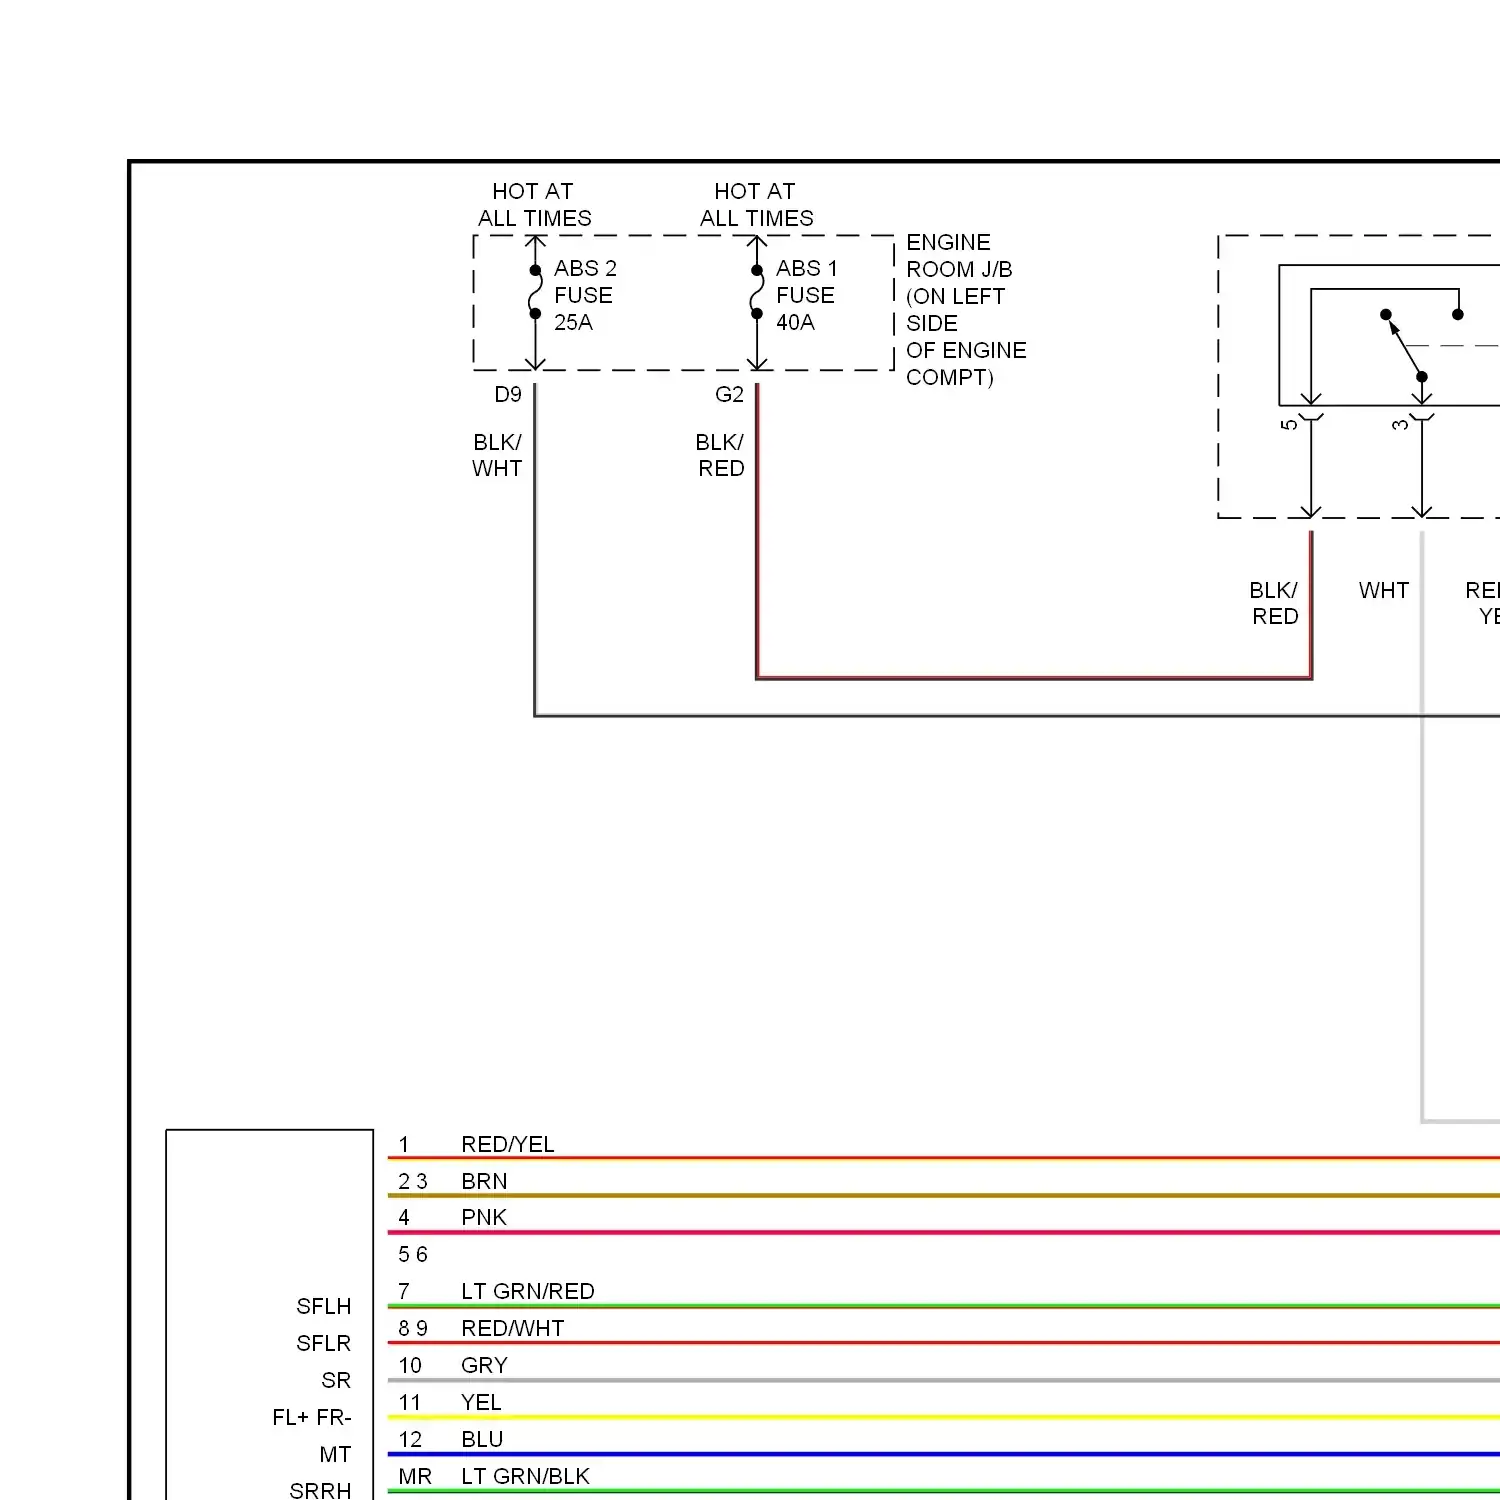Click the MR pin label
The image size is (1500, 1500).
tap(415, 1476)
